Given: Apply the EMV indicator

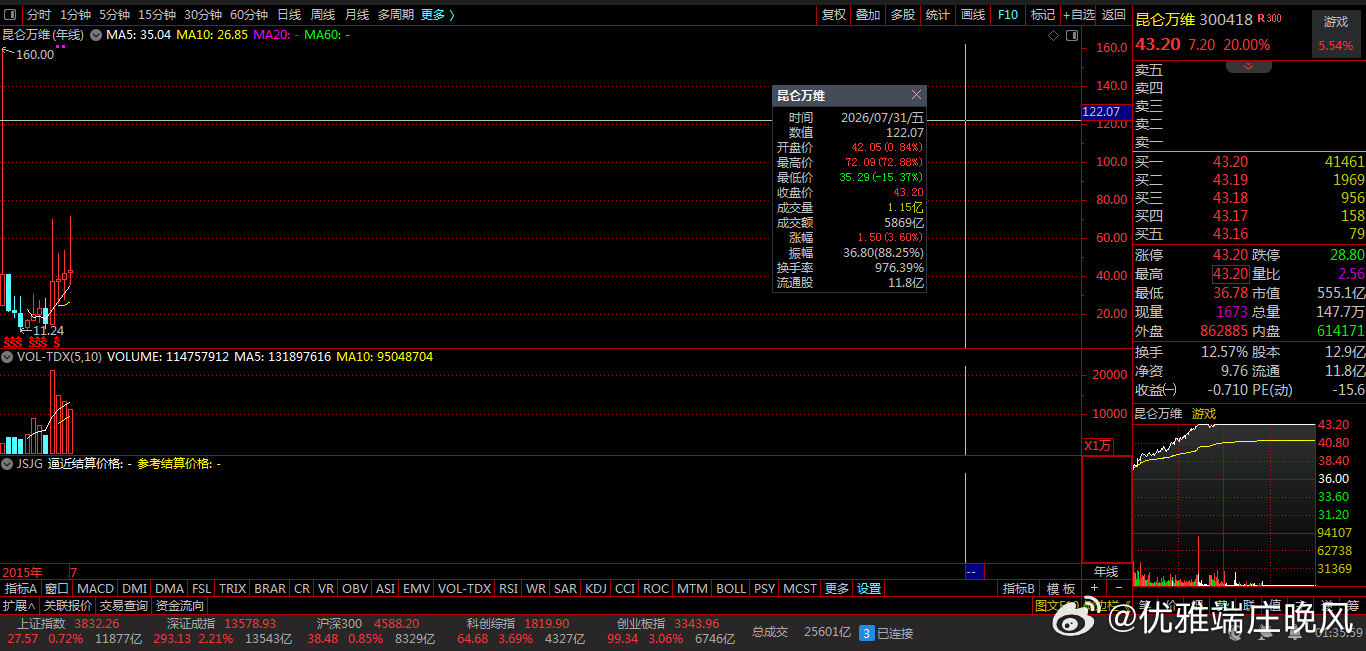Looking at the screenshot, I should click(416, 589).
